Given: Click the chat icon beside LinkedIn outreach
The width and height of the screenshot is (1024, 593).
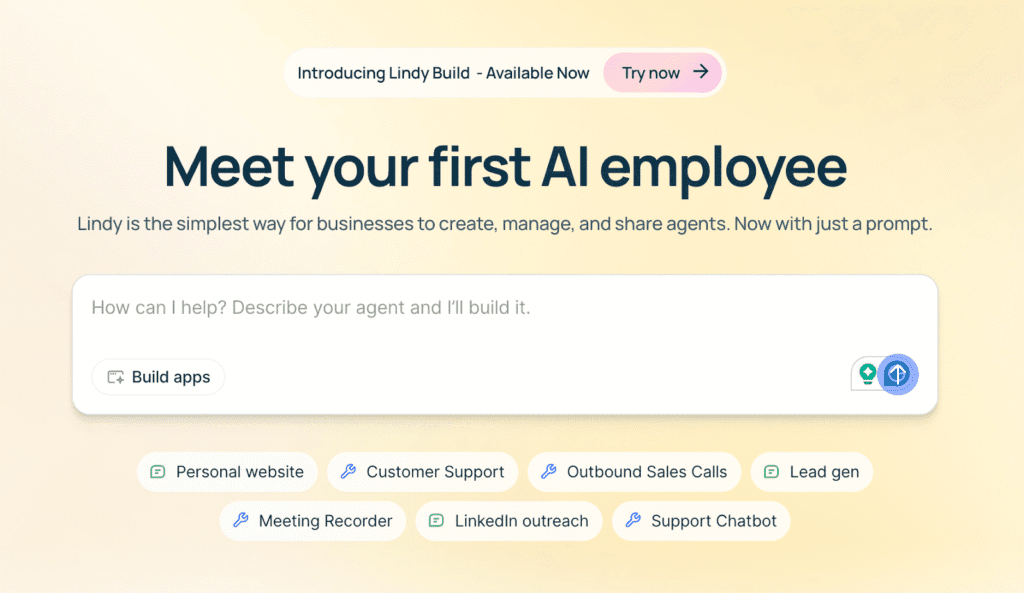Looking at the screenshot, I should point(436,521).
